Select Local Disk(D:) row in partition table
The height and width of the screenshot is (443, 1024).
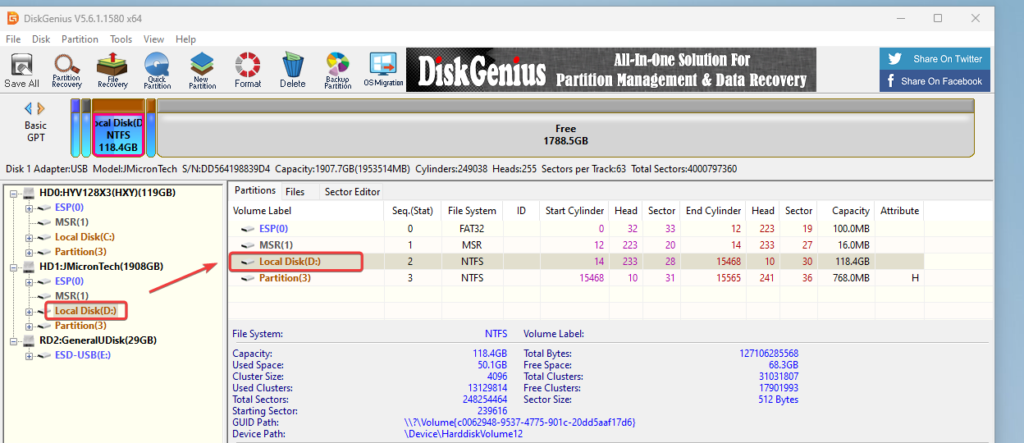click(x=575, y=261)
